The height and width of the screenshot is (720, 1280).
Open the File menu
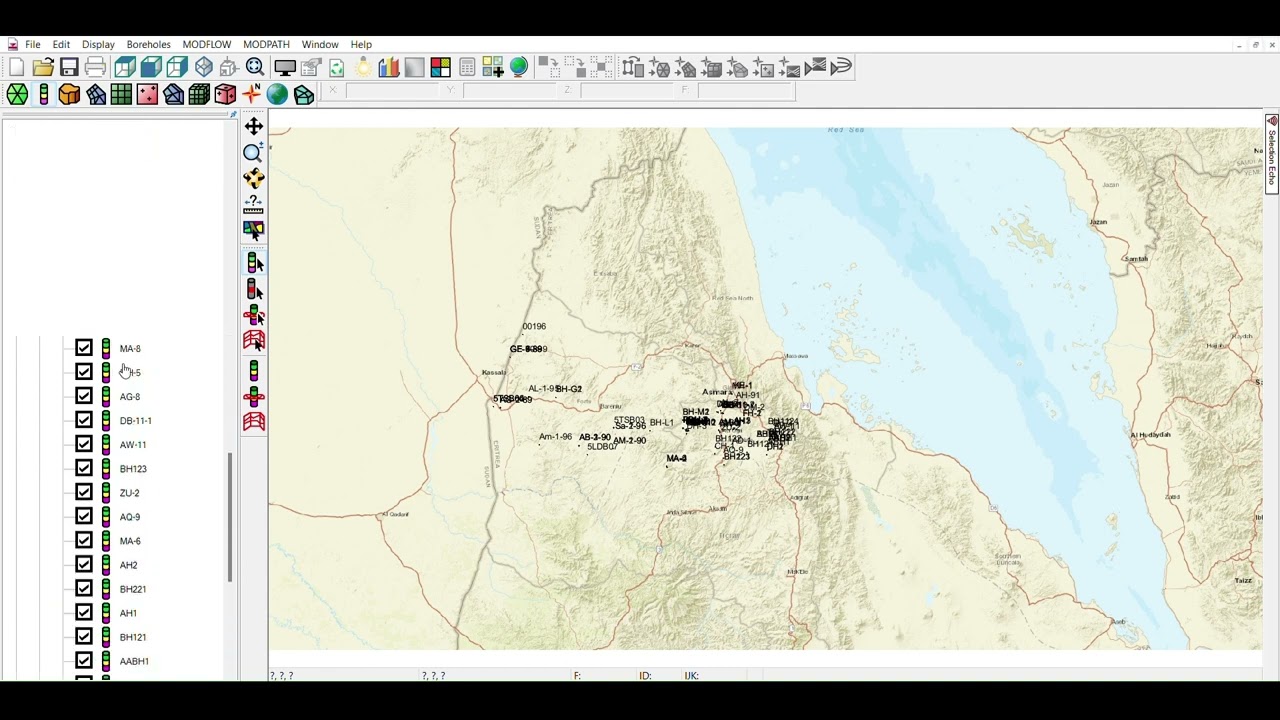click(x=33, y=45)
